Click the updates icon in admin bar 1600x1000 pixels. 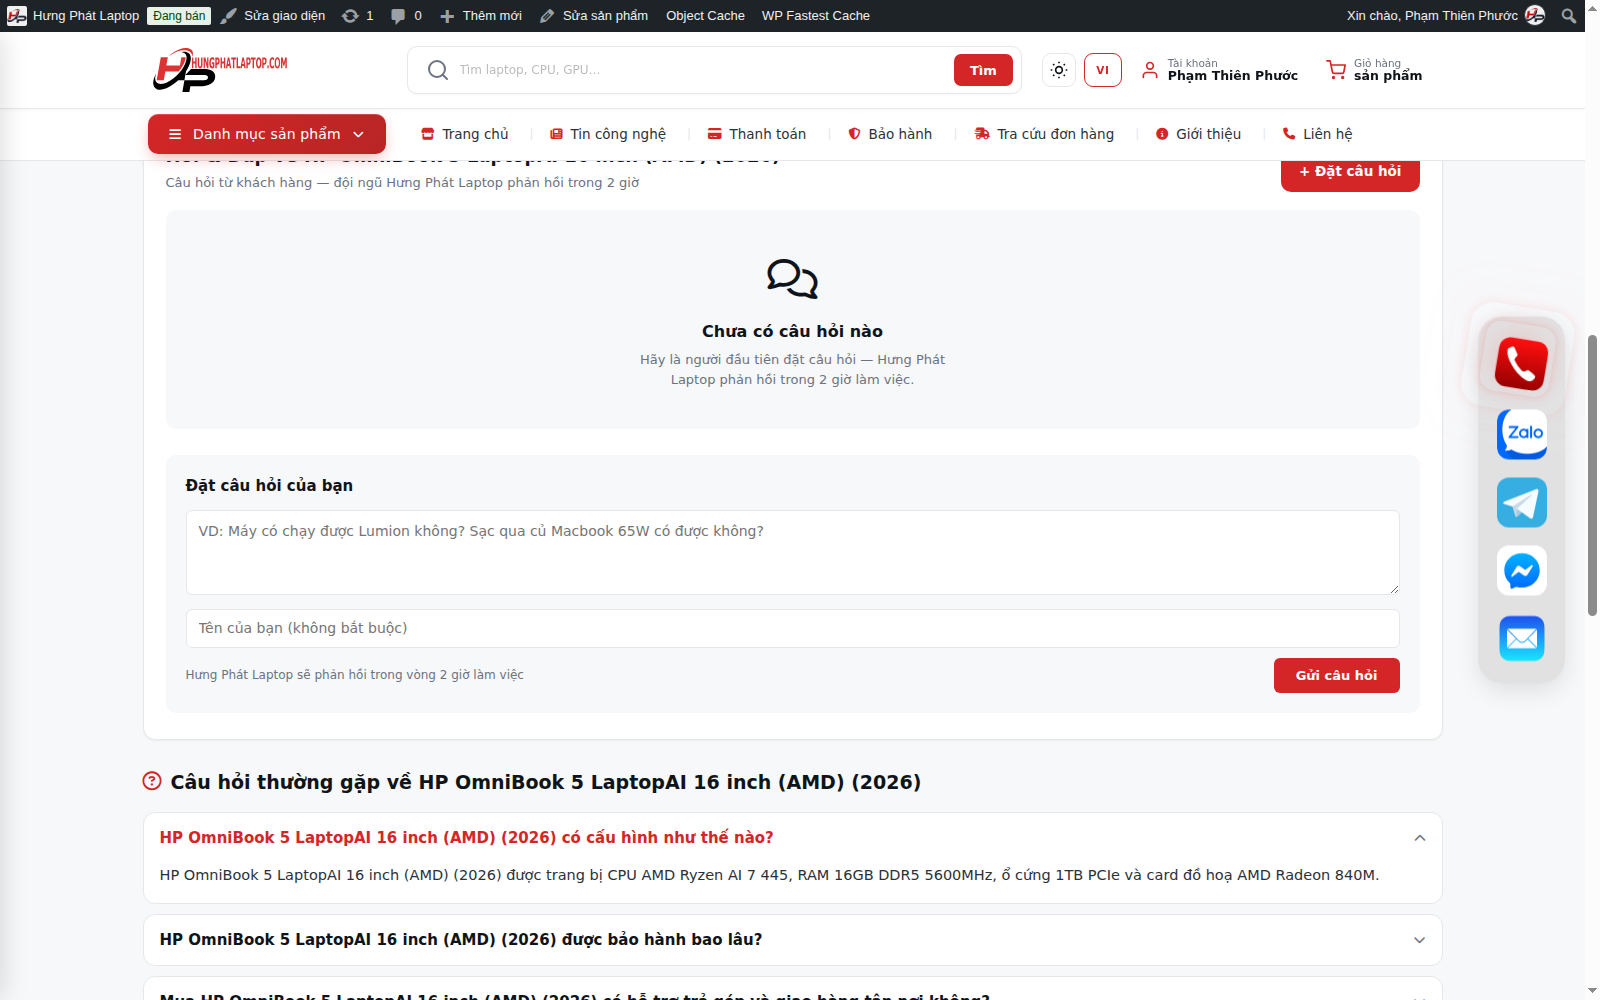tap(350, 16)
